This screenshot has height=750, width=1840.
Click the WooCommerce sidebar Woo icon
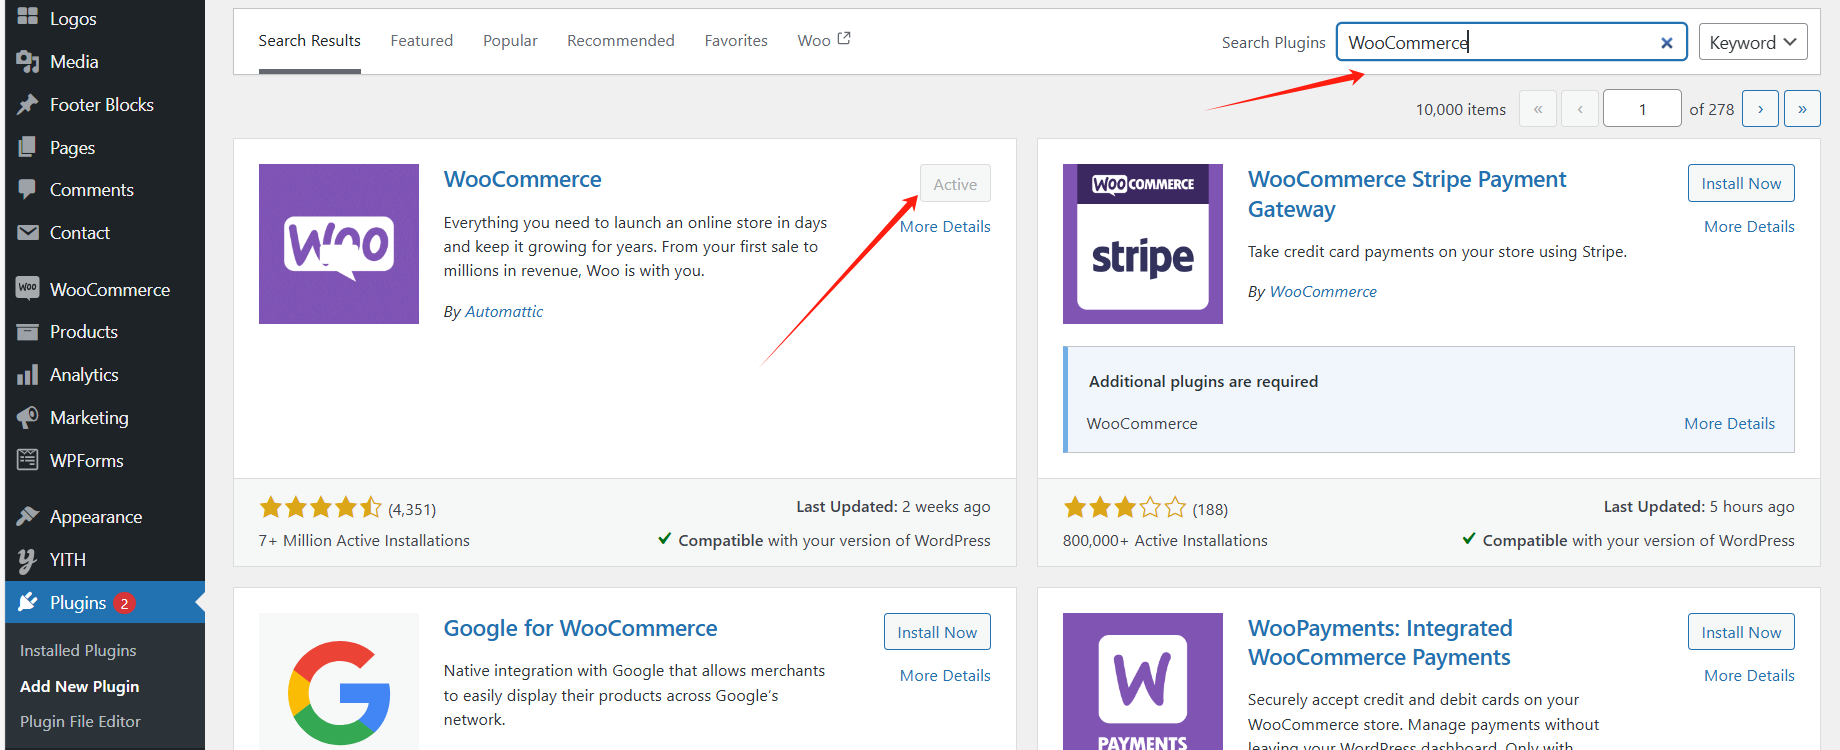pyautogui.click(x=28, y=288)
